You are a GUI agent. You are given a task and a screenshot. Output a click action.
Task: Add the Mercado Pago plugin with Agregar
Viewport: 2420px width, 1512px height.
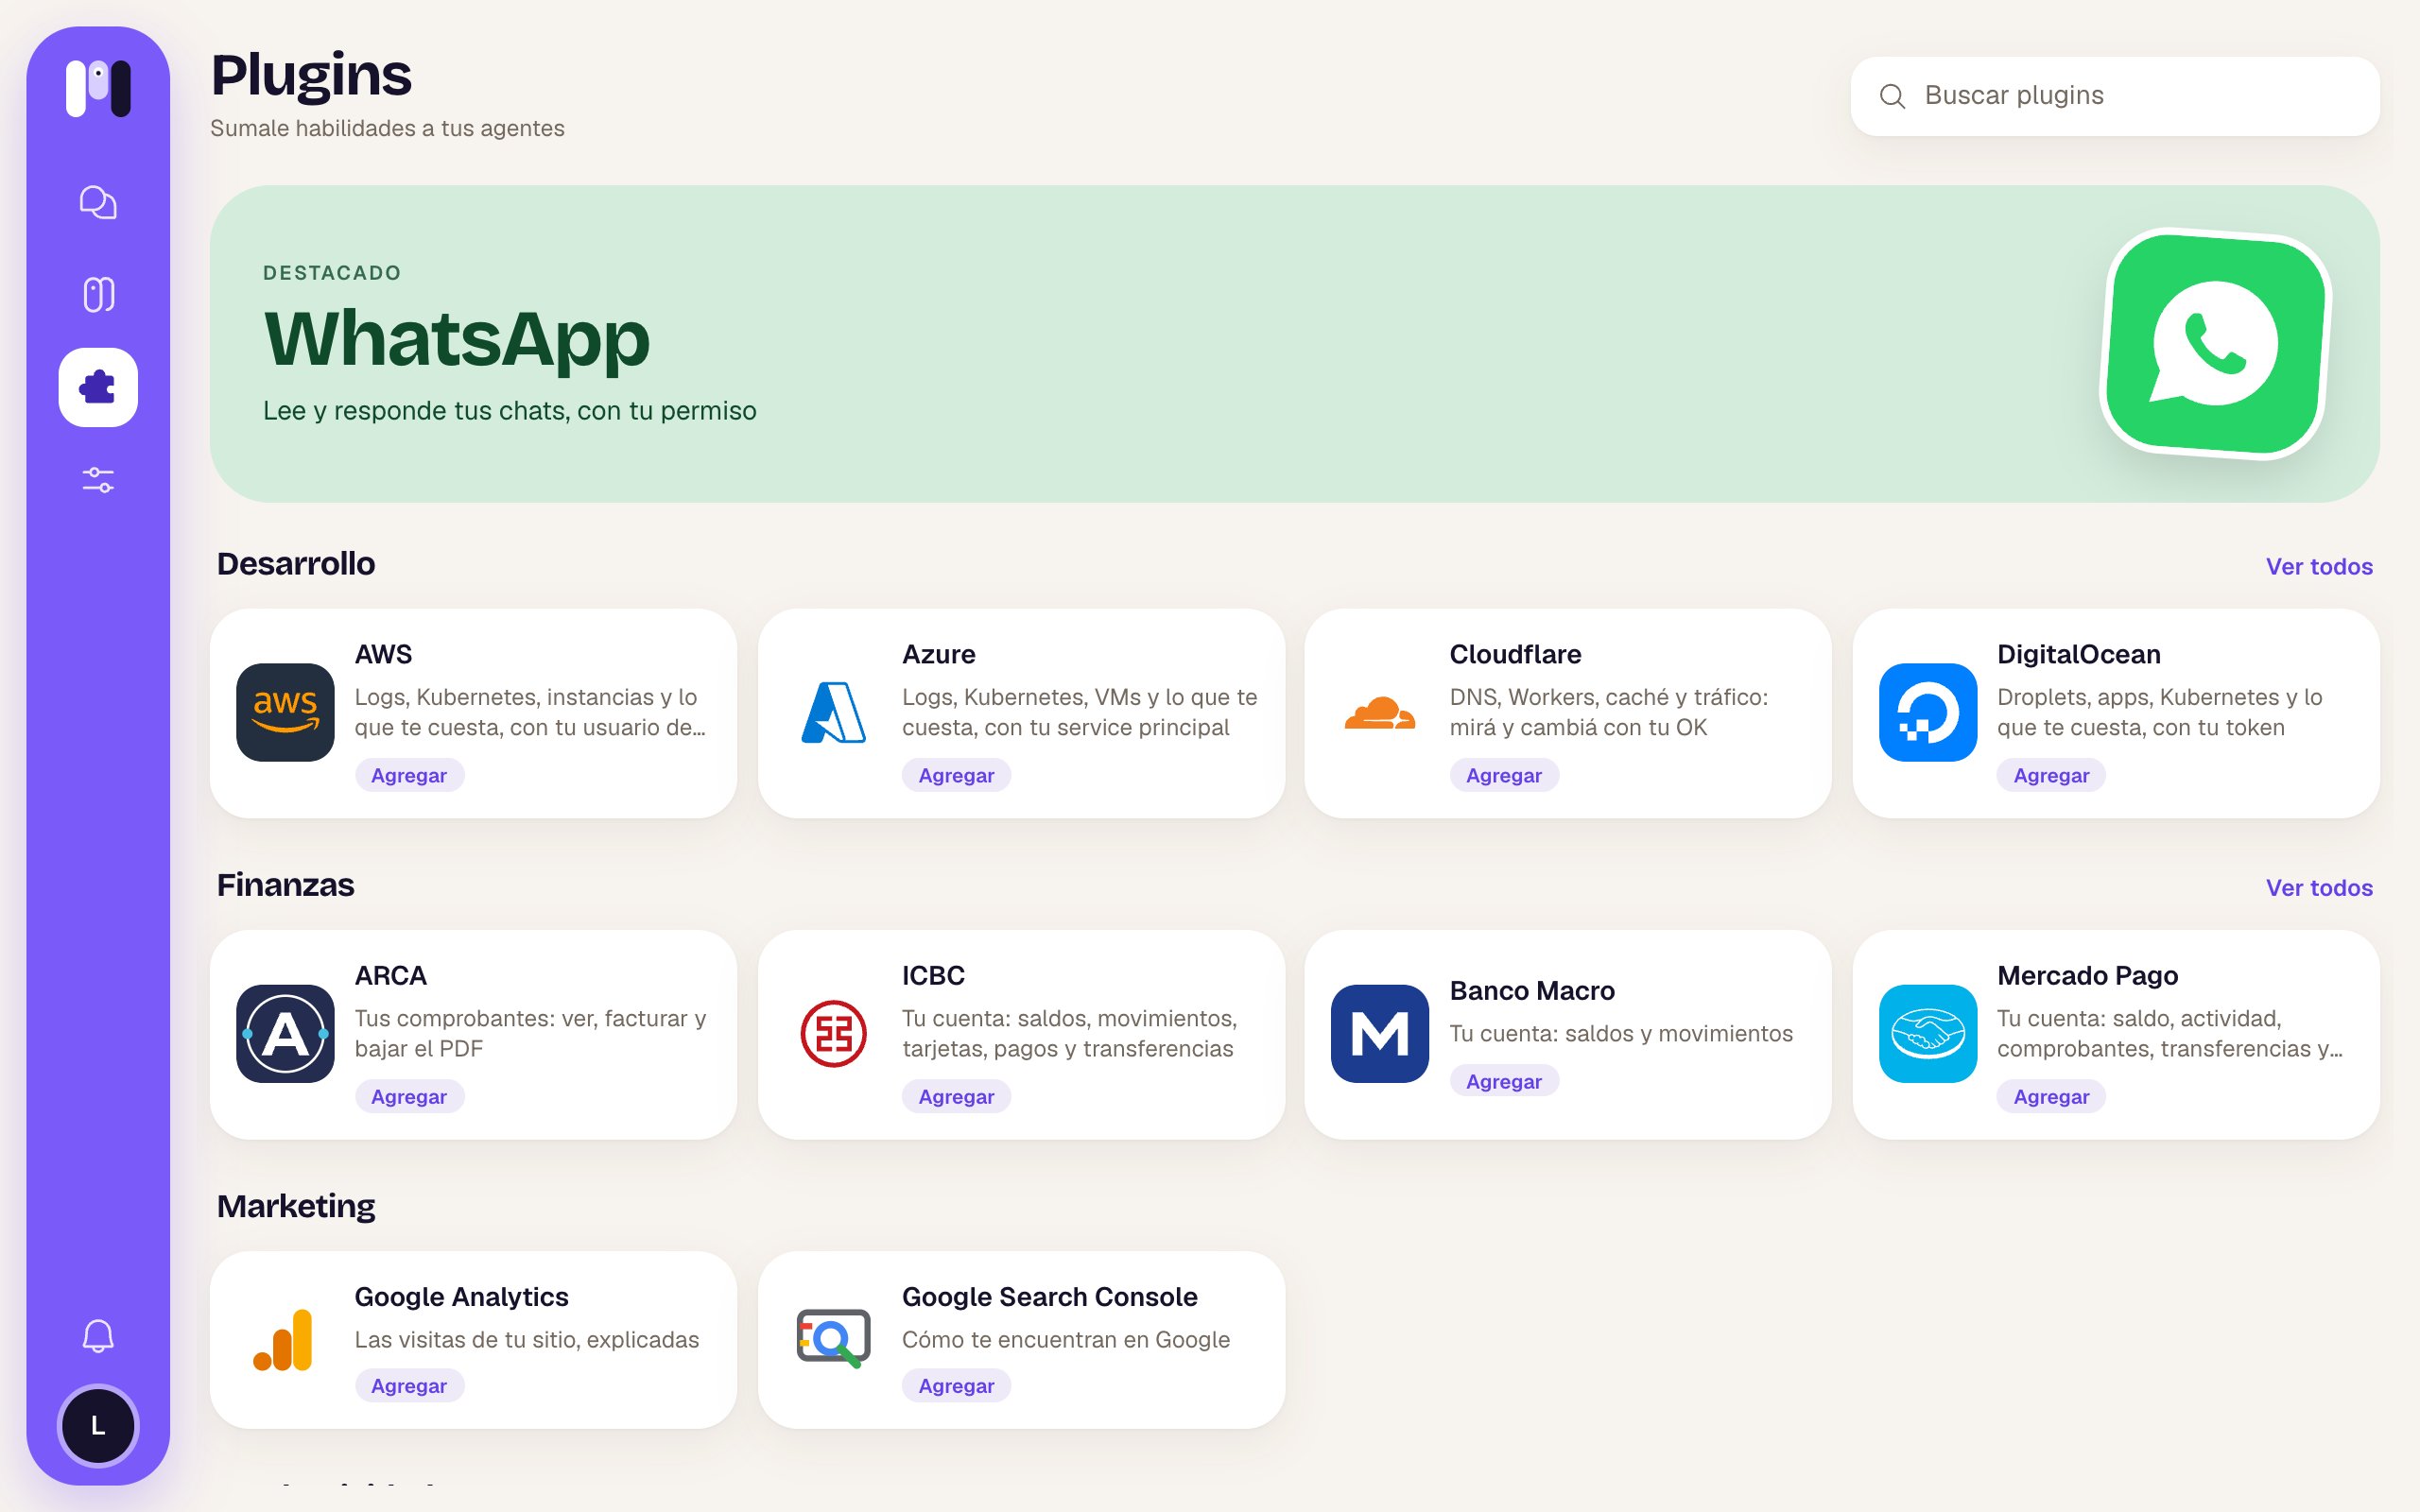tap(2051, 1096)
